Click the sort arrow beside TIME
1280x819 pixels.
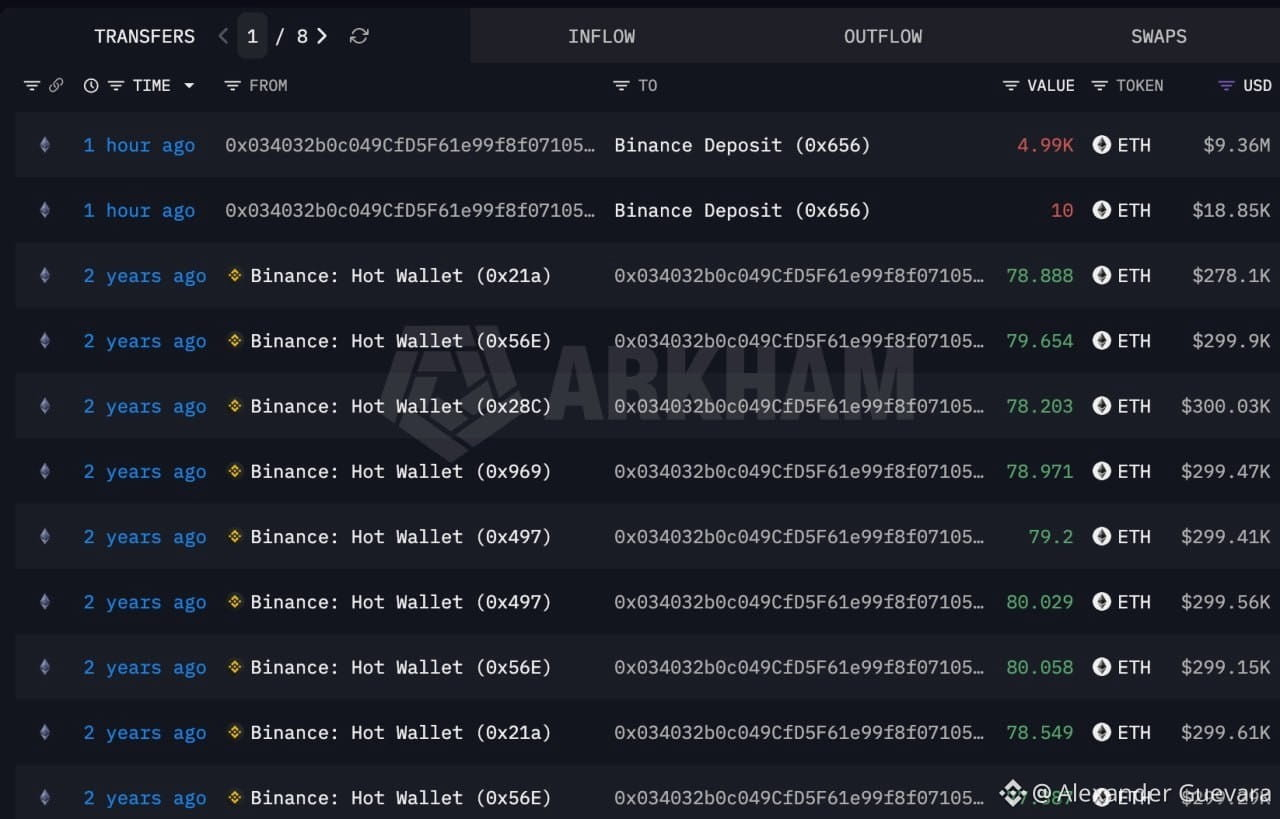[189, 86]
